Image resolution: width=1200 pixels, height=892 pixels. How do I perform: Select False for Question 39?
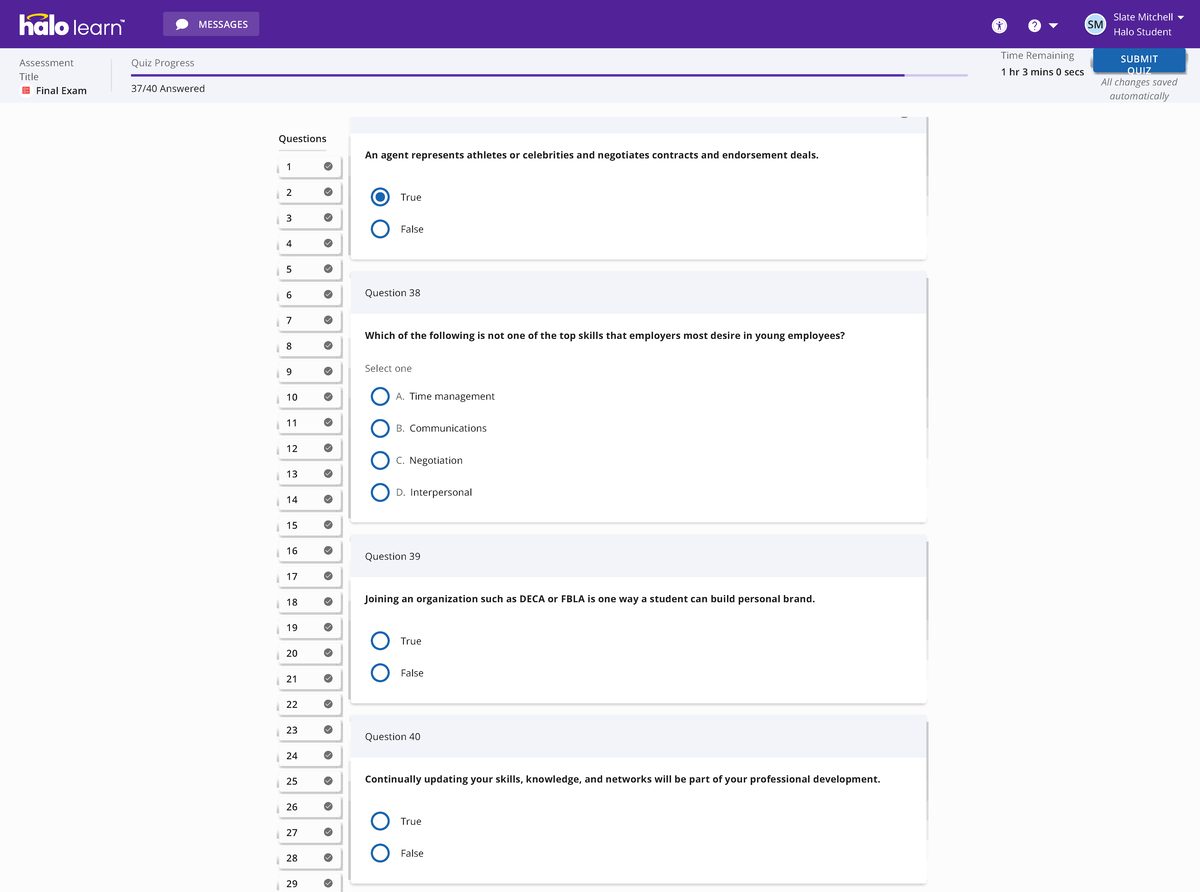380,673
